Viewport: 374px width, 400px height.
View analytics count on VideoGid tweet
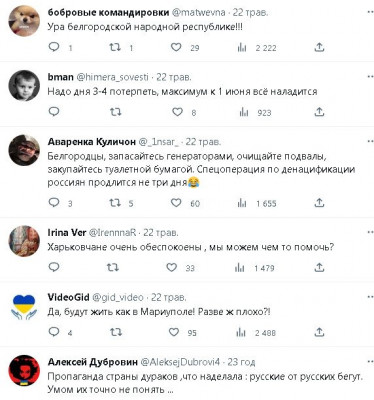[x=265, y=333]
